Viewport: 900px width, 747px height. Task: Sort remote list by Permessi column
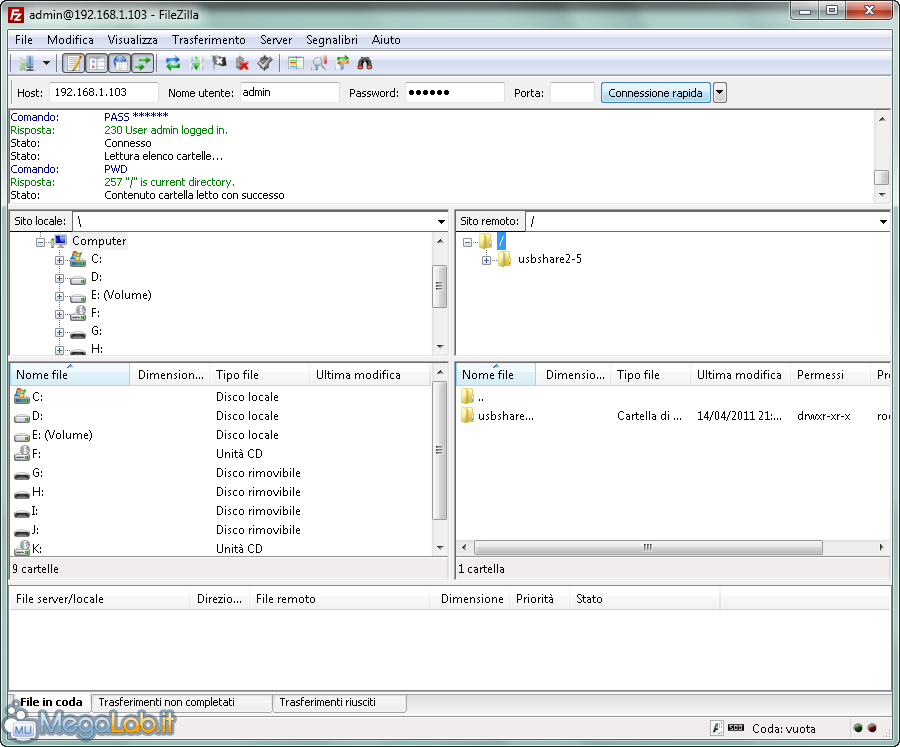click(830, 375)
